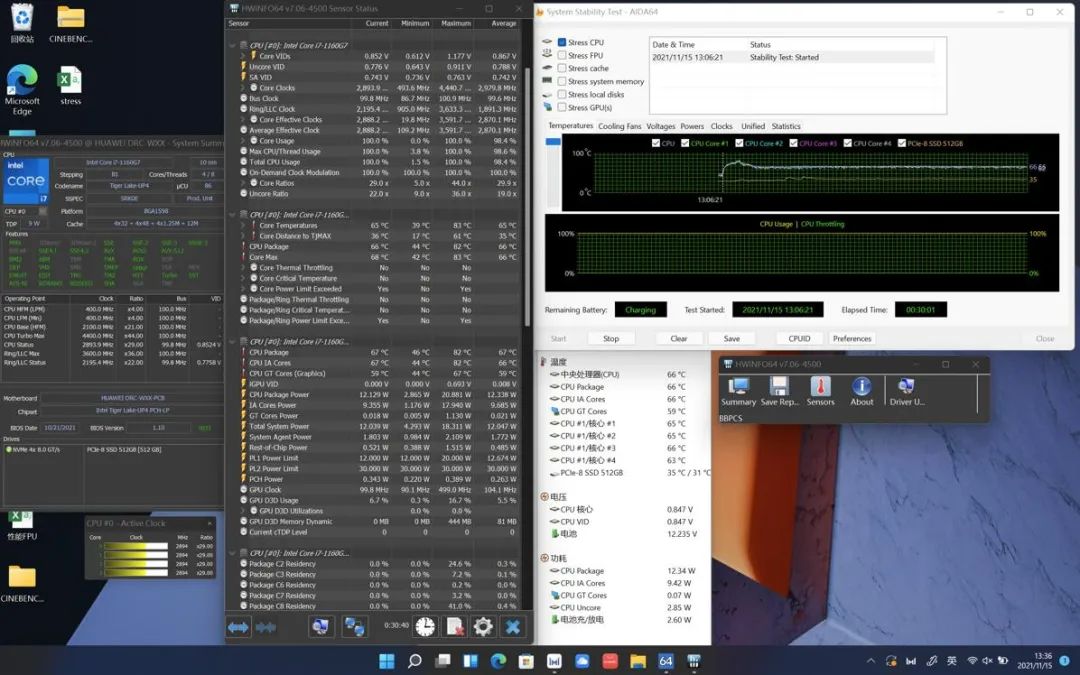Viewport: 1080px width, 675px height.
Task: Stop the AIDA64 stability test
Action: [x=611, y=338]
